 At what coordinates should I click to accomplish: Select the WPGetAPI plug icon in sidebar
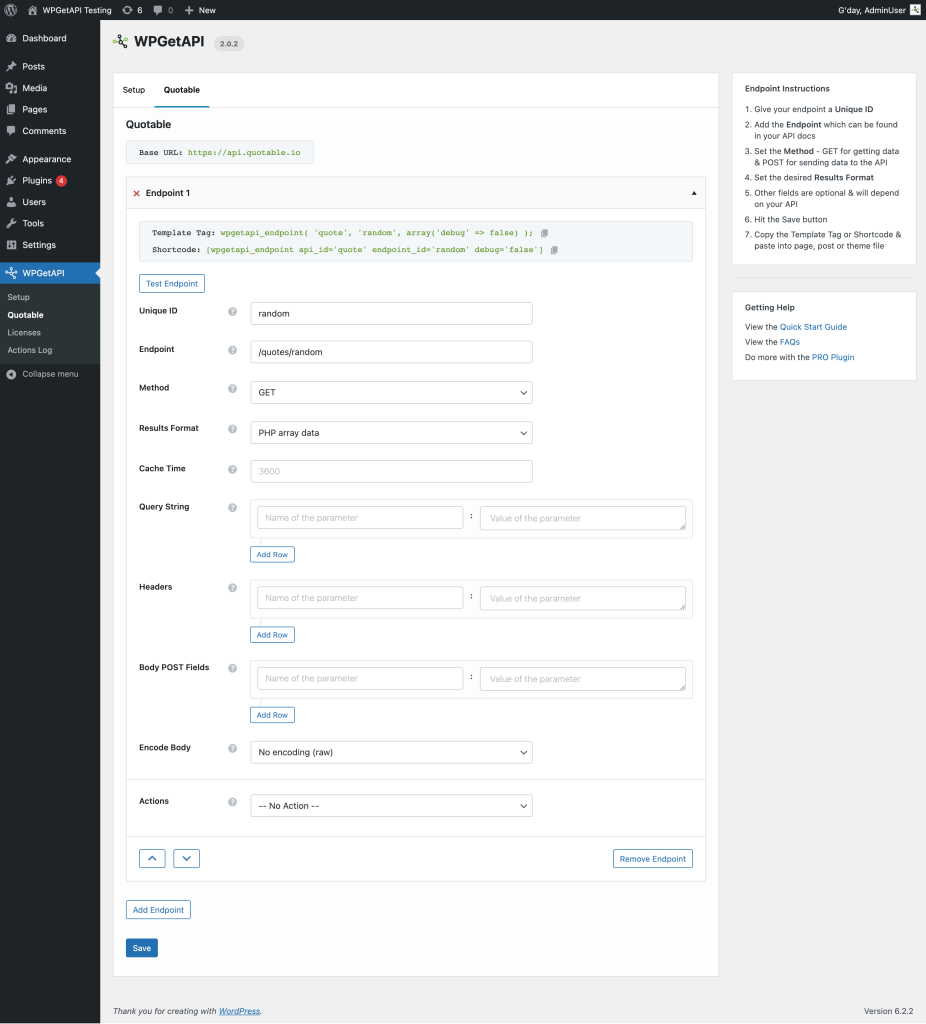[x=14, y=272]
